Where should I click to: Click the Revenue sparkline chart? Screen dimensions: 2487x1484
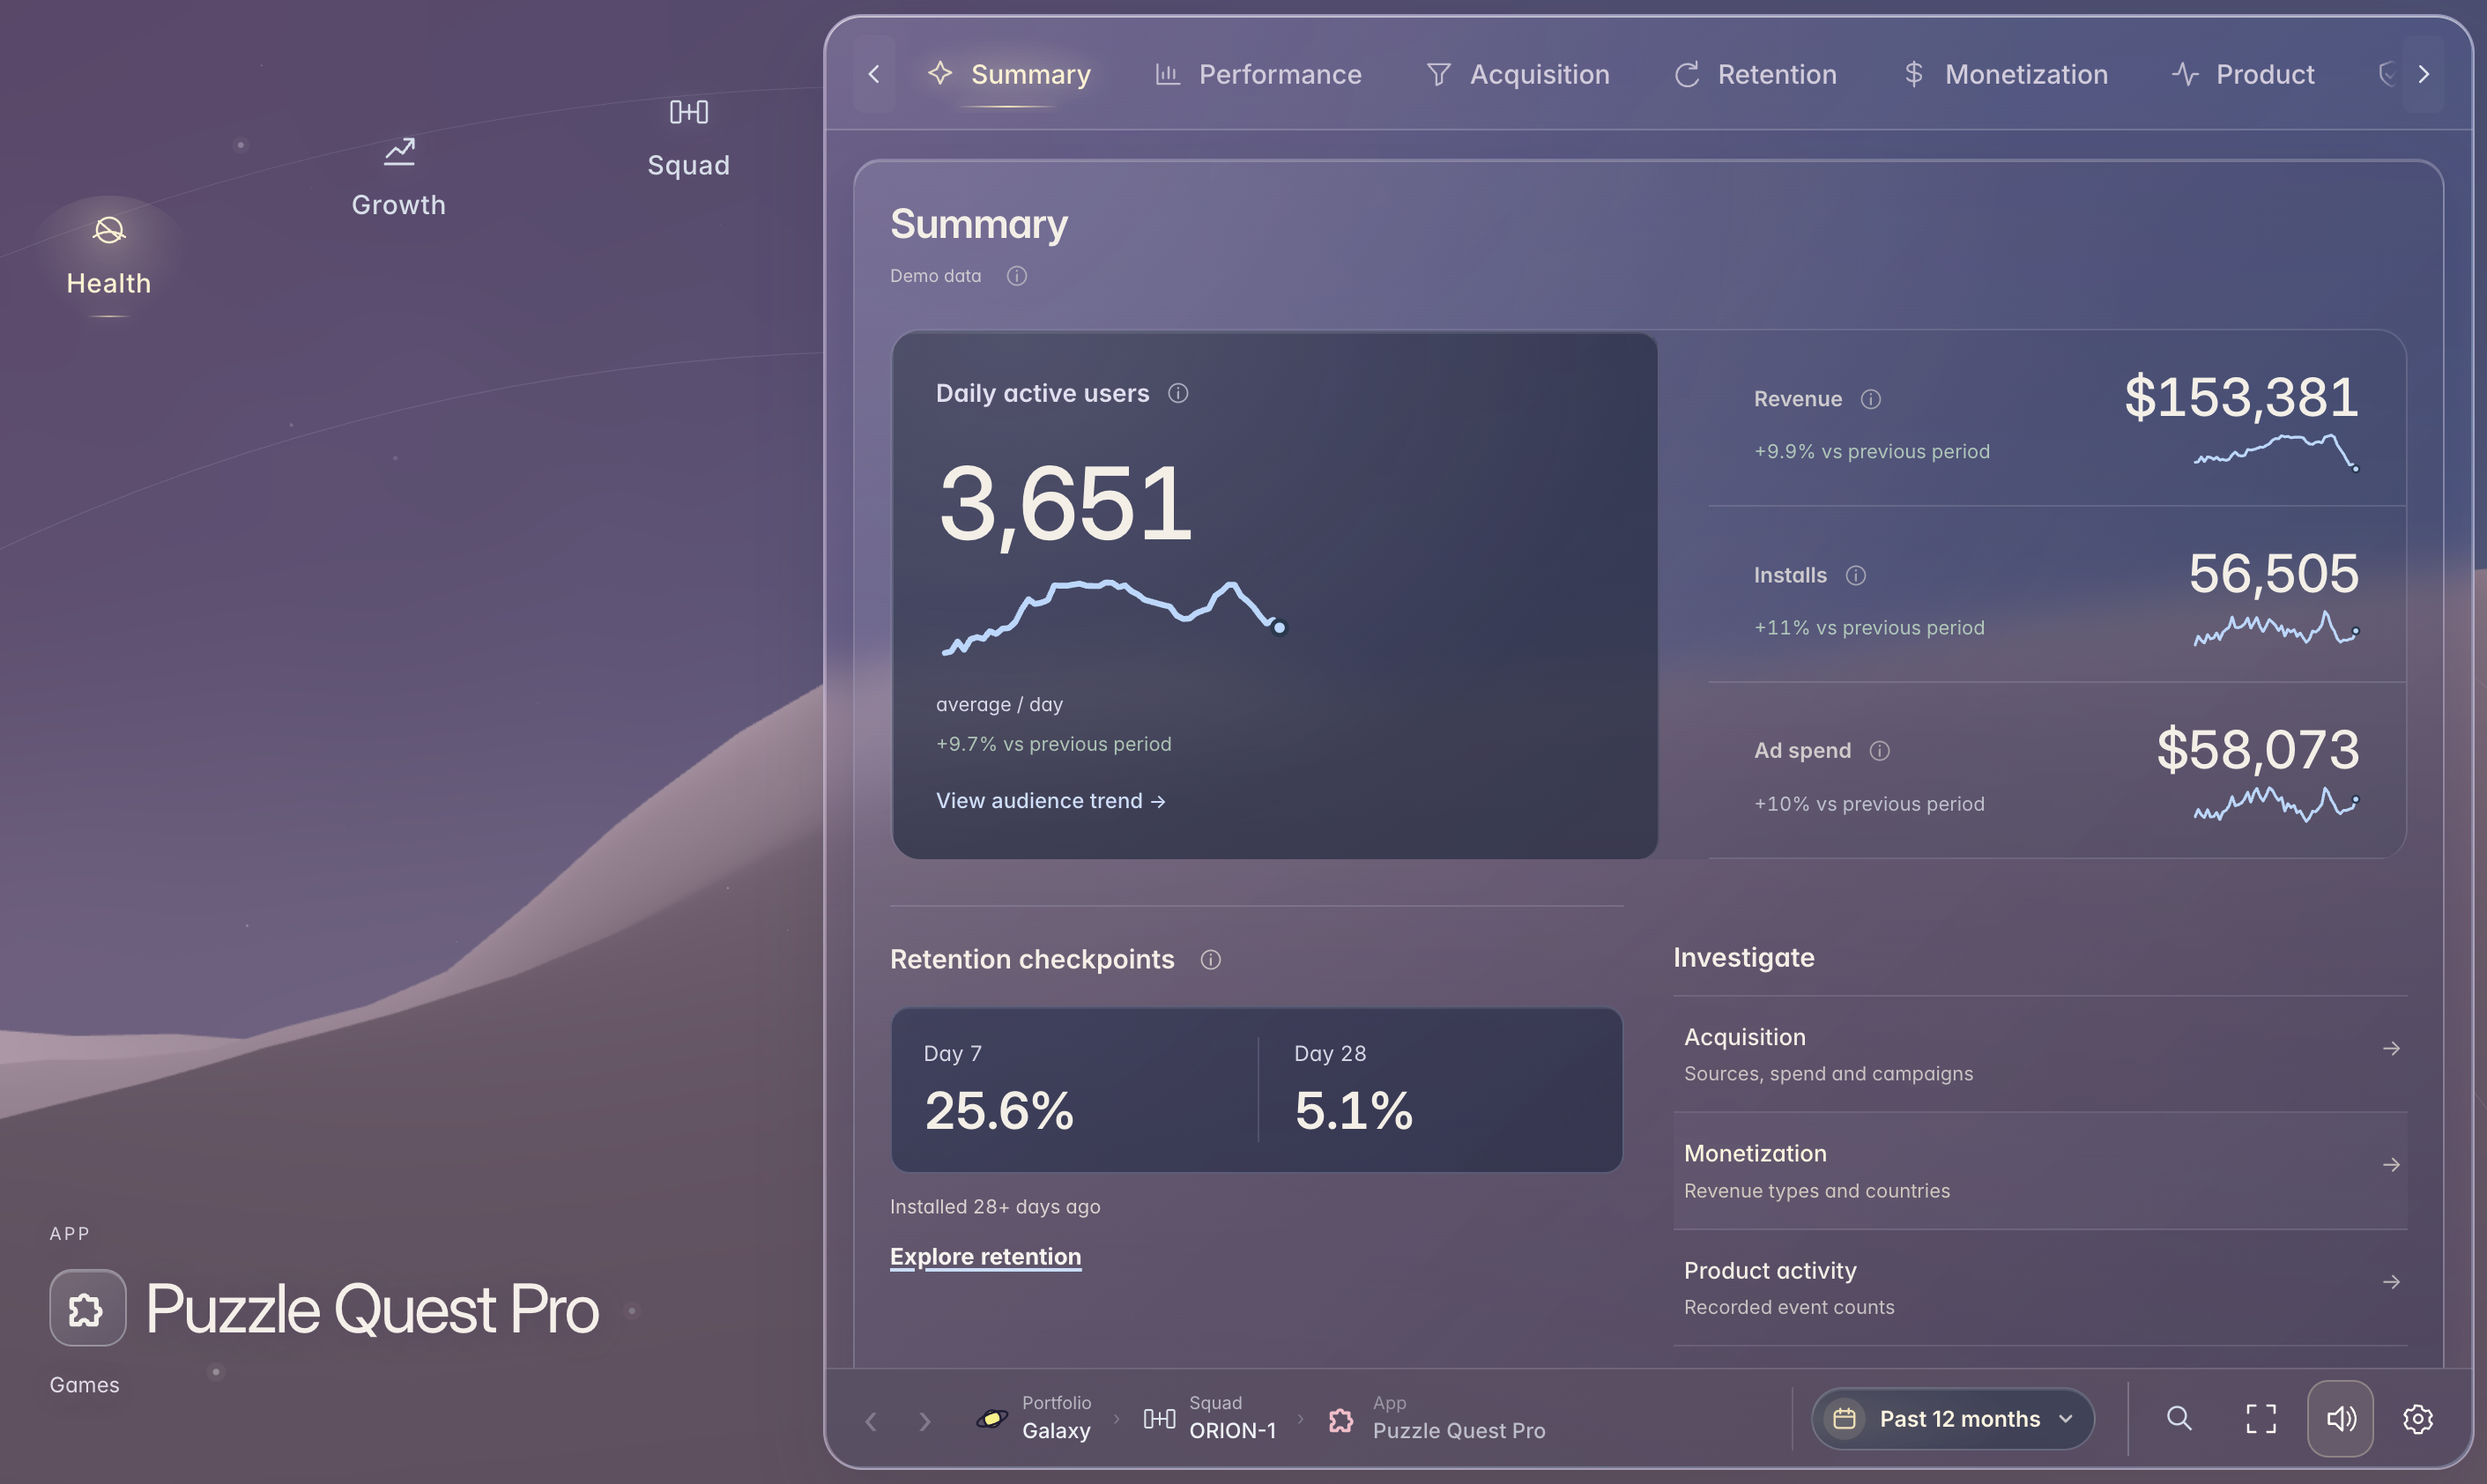point(2277,451)
